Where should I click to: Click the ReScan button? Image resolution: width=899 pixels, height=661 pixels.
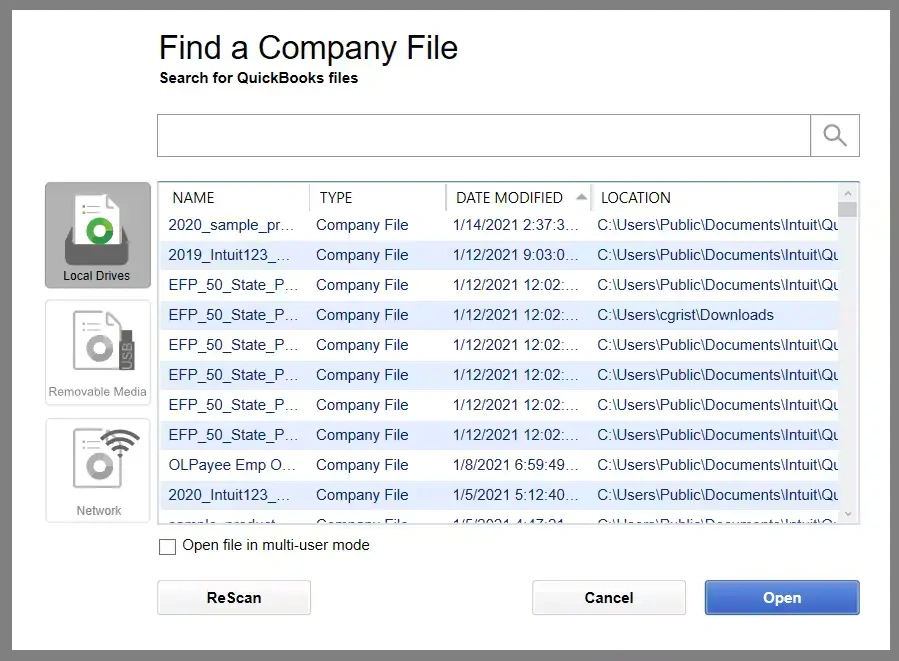point(233,597)
